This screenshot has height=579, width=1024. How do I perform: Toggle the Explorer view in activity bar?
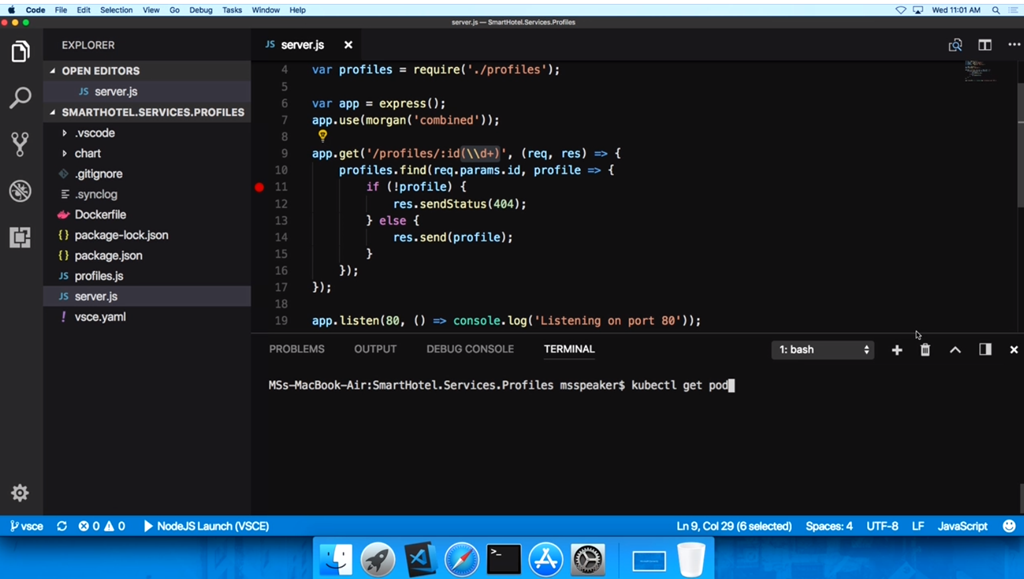pyautogui.click(x=20, y=52)
